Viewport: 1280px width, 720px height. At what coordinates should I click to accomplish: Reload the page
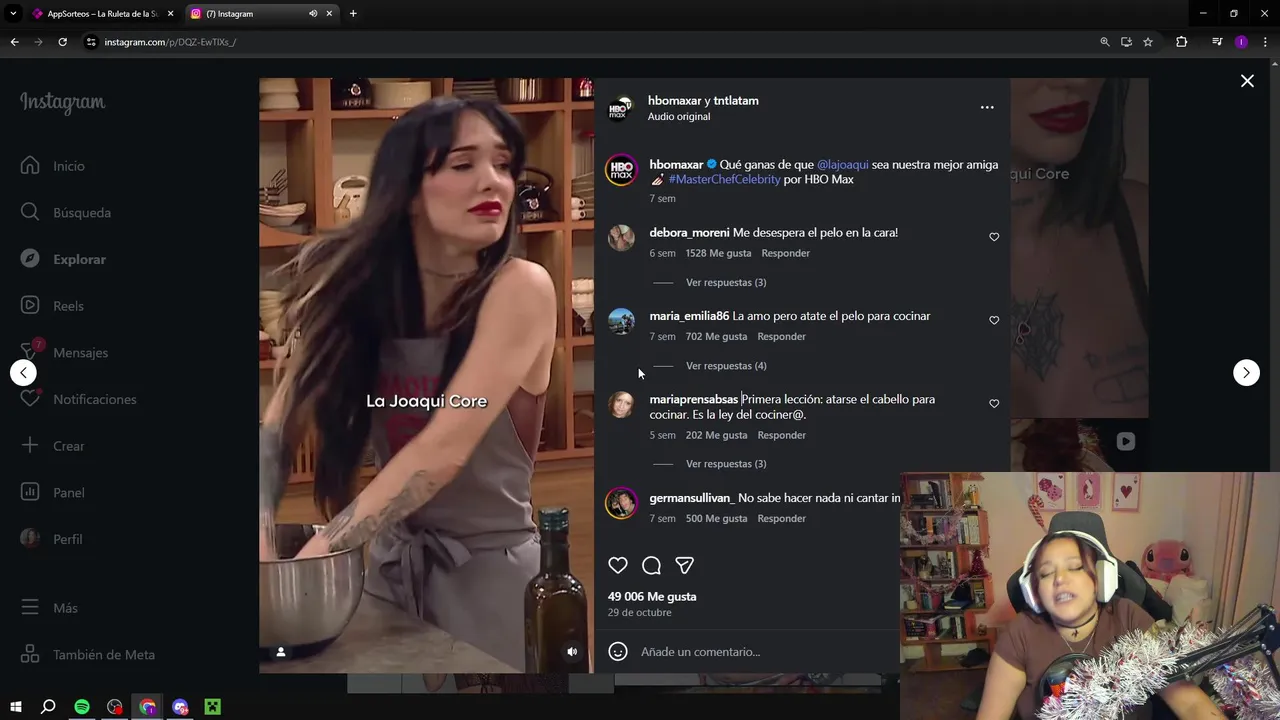click(62, 42)
